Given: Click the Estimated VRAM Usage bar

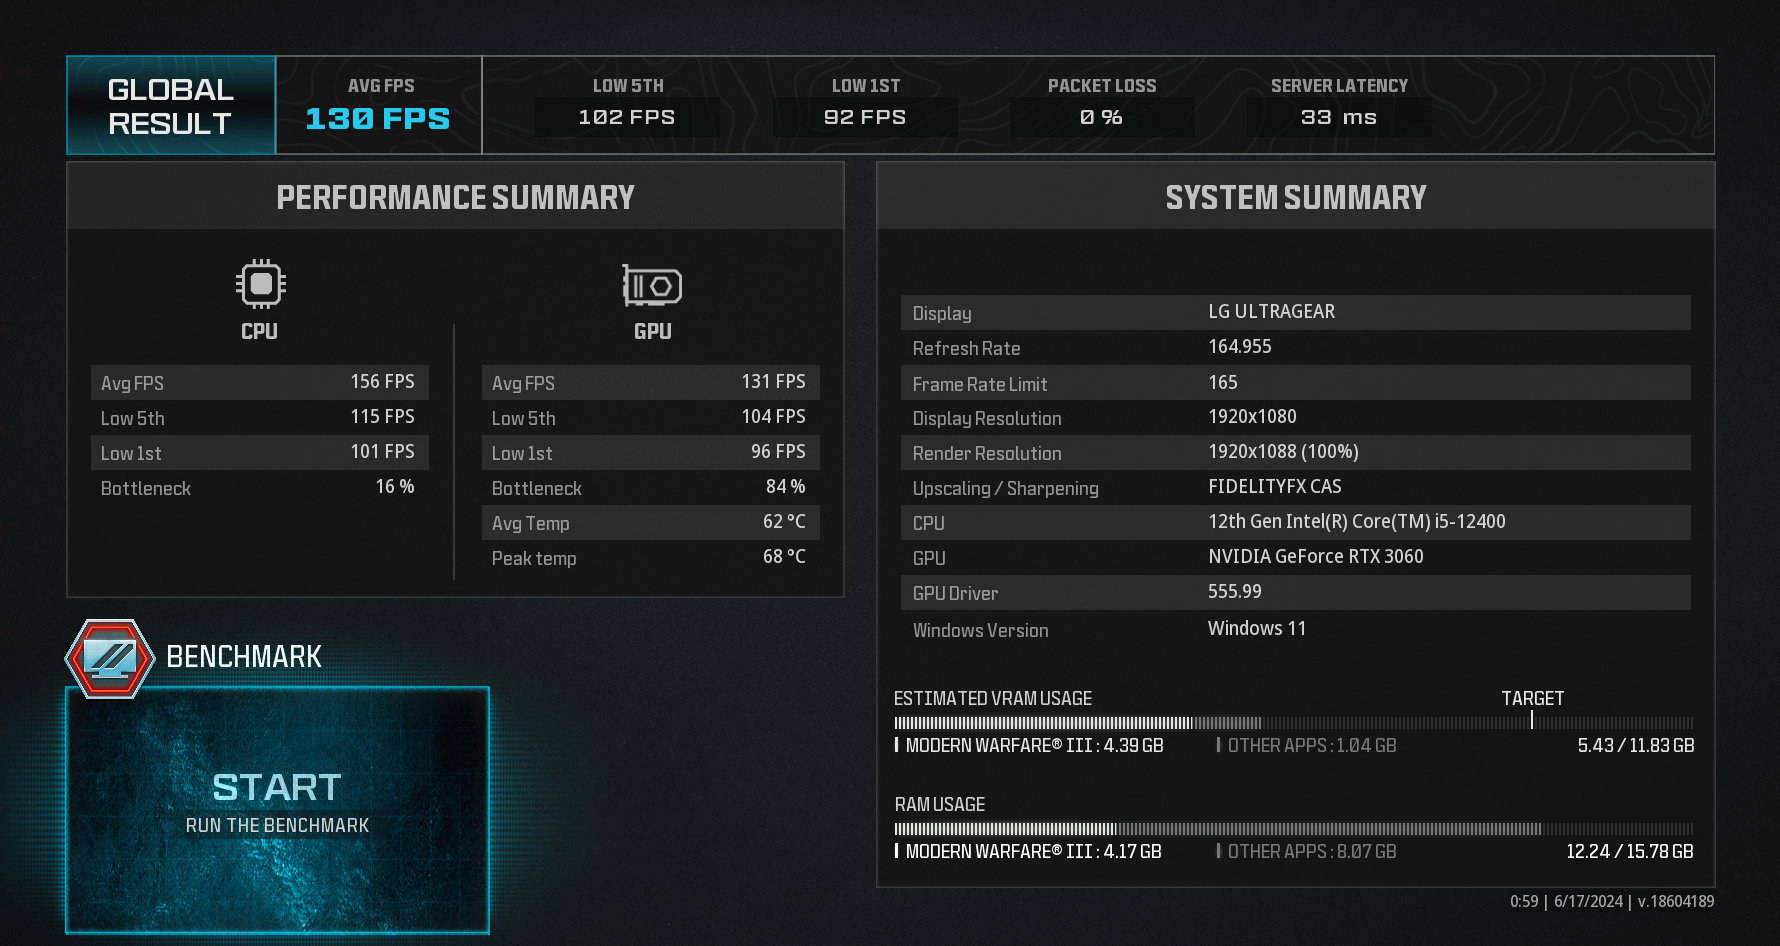Looking at the screenshot, I should [x=1294, y=723].
